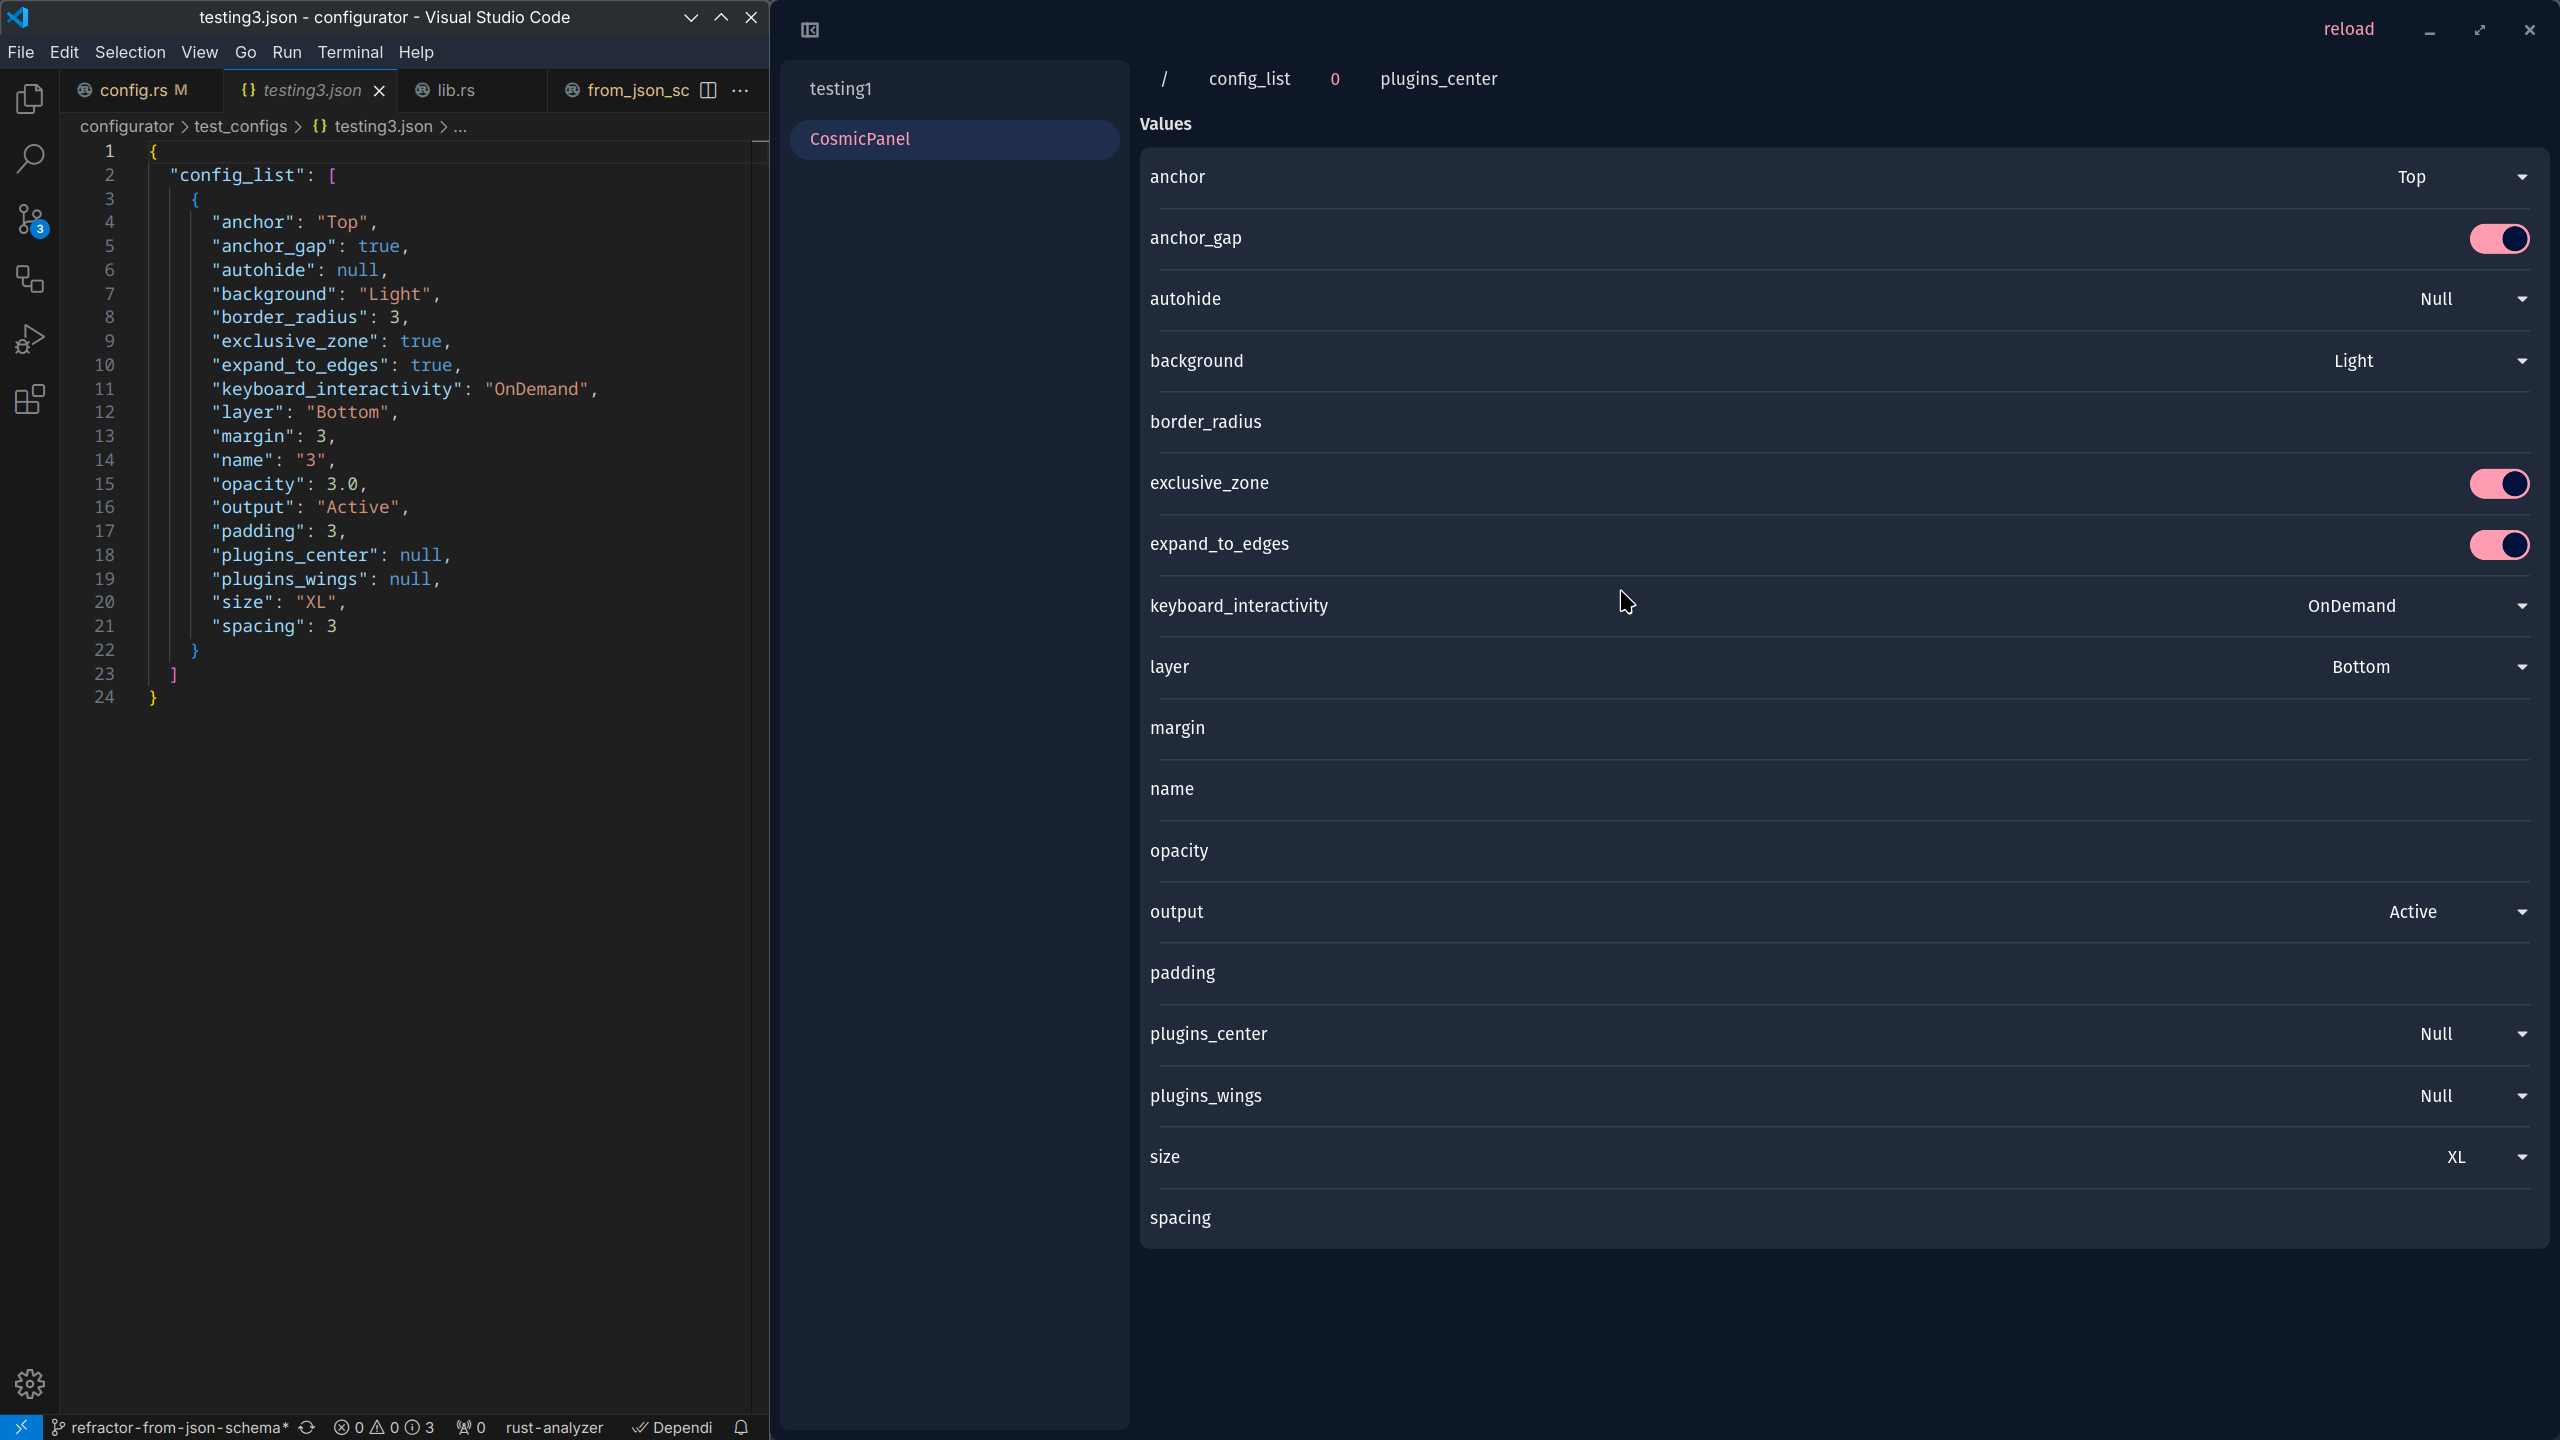
Task: Turn off the expand_to_edges switch
Action: 2499,544
